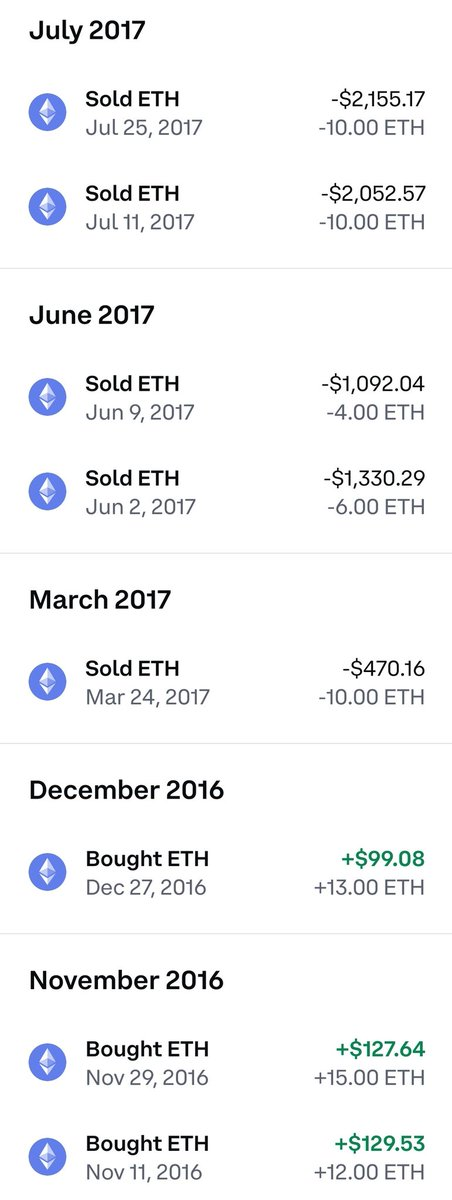Viewport: 452px width, 1200px height.
Task: Open the -$2,155.17 Sold ETH transaction
Action: click(226, 113)
